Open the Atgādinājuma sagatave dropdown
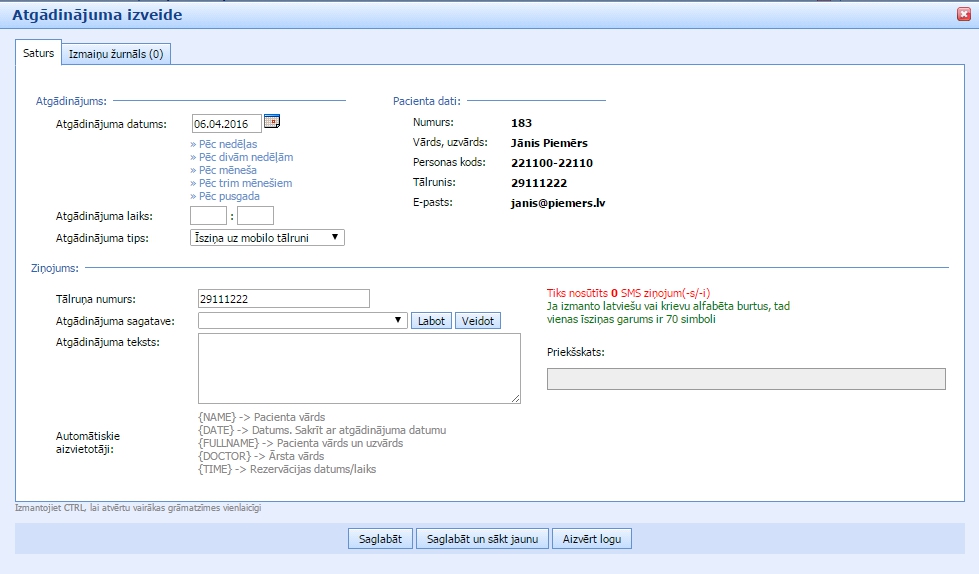 click(303, 320)
